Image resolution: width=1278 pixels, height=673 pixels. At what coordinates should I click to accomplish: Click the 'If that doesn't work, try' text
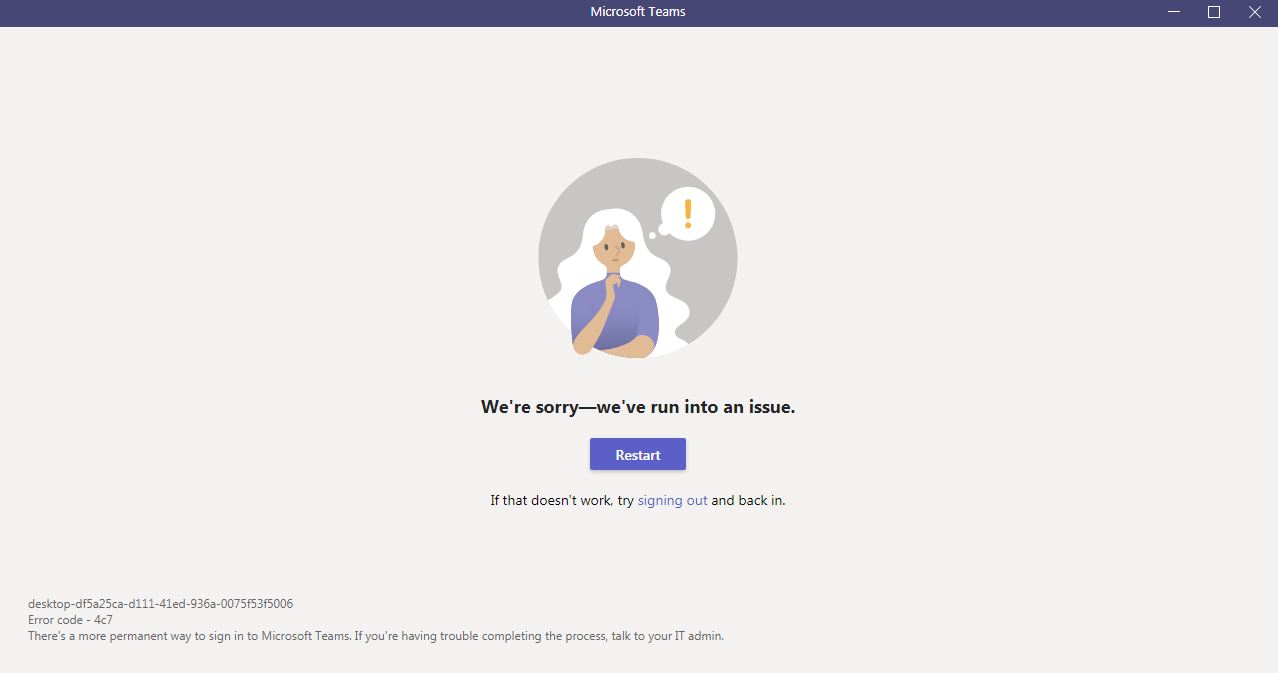tap(562, 500)
